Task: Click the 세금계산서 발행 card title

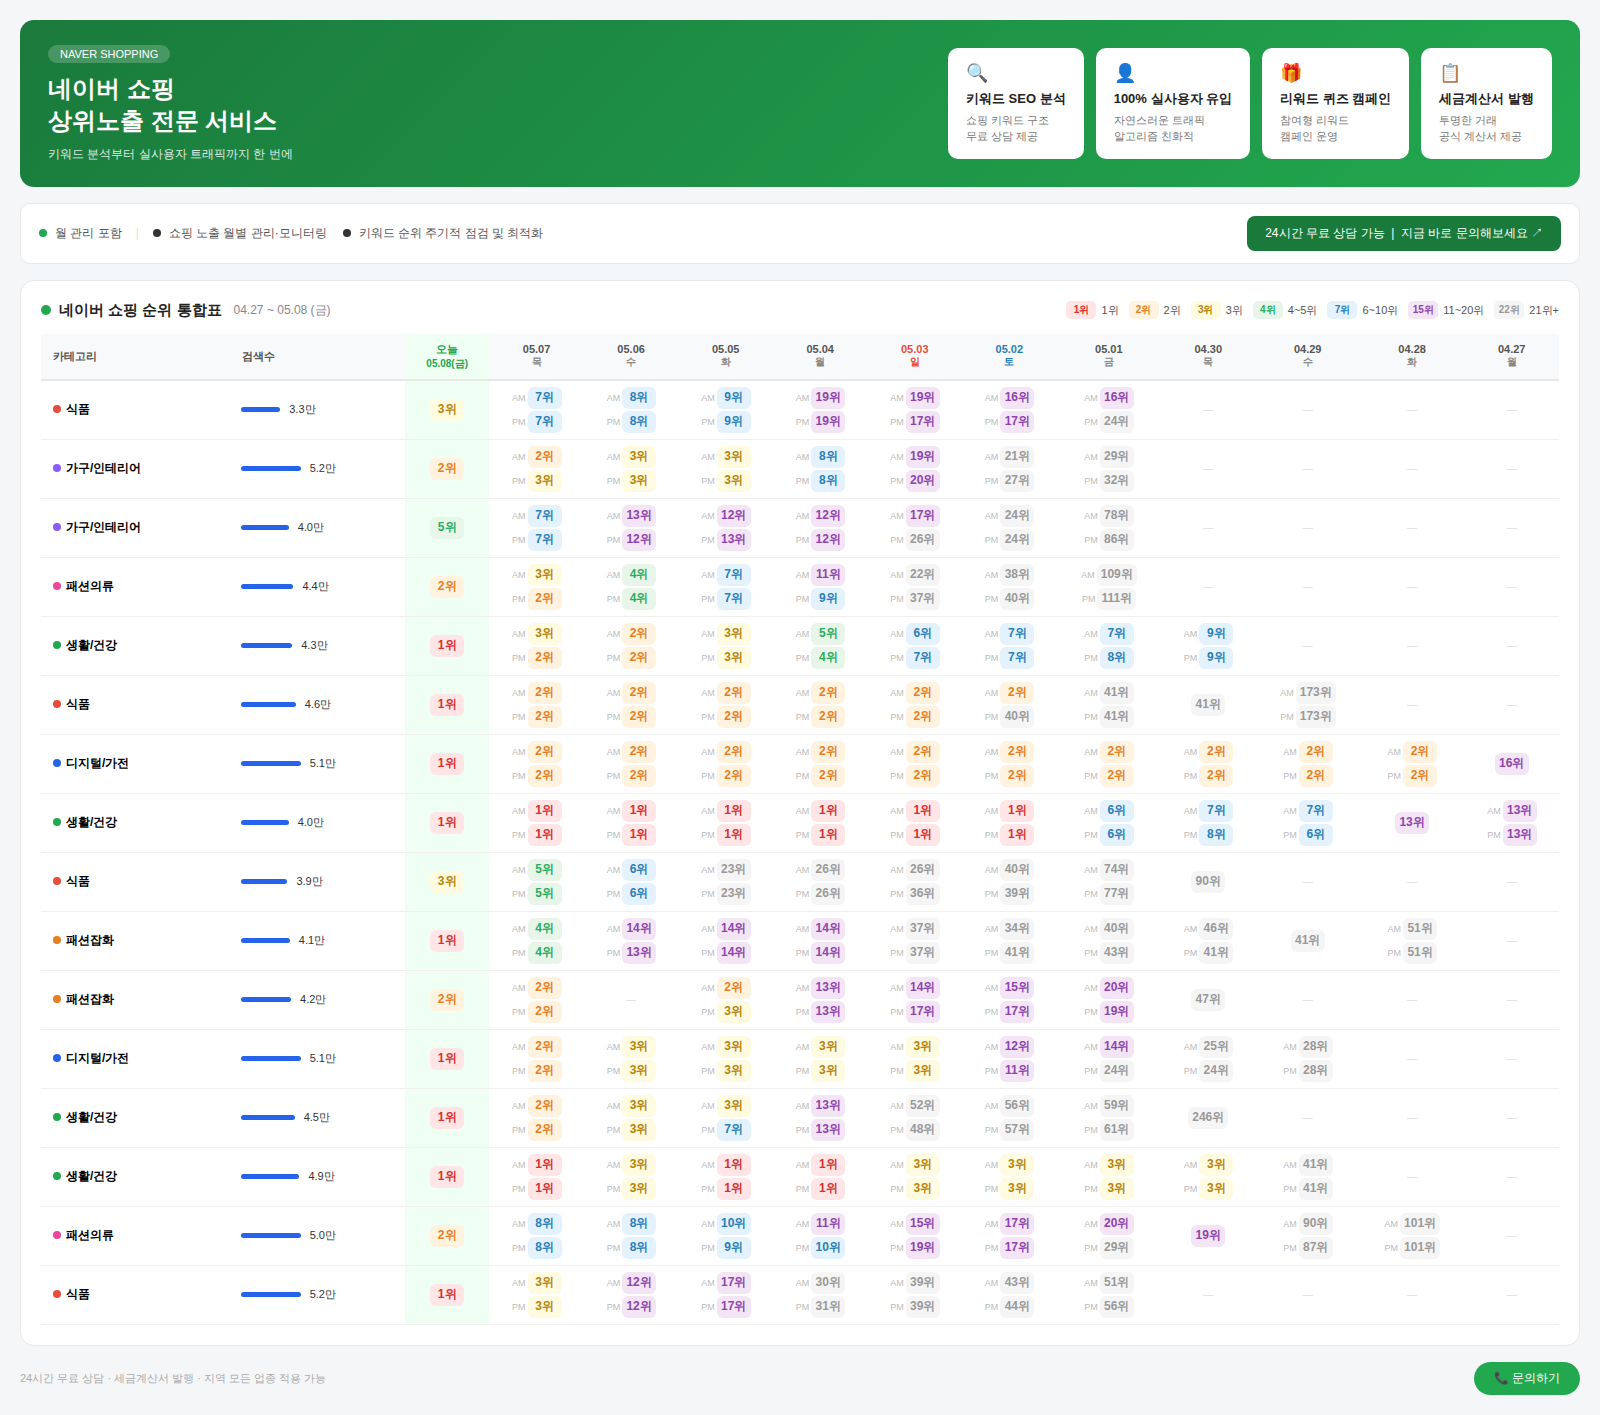Action: point(1486,99)
